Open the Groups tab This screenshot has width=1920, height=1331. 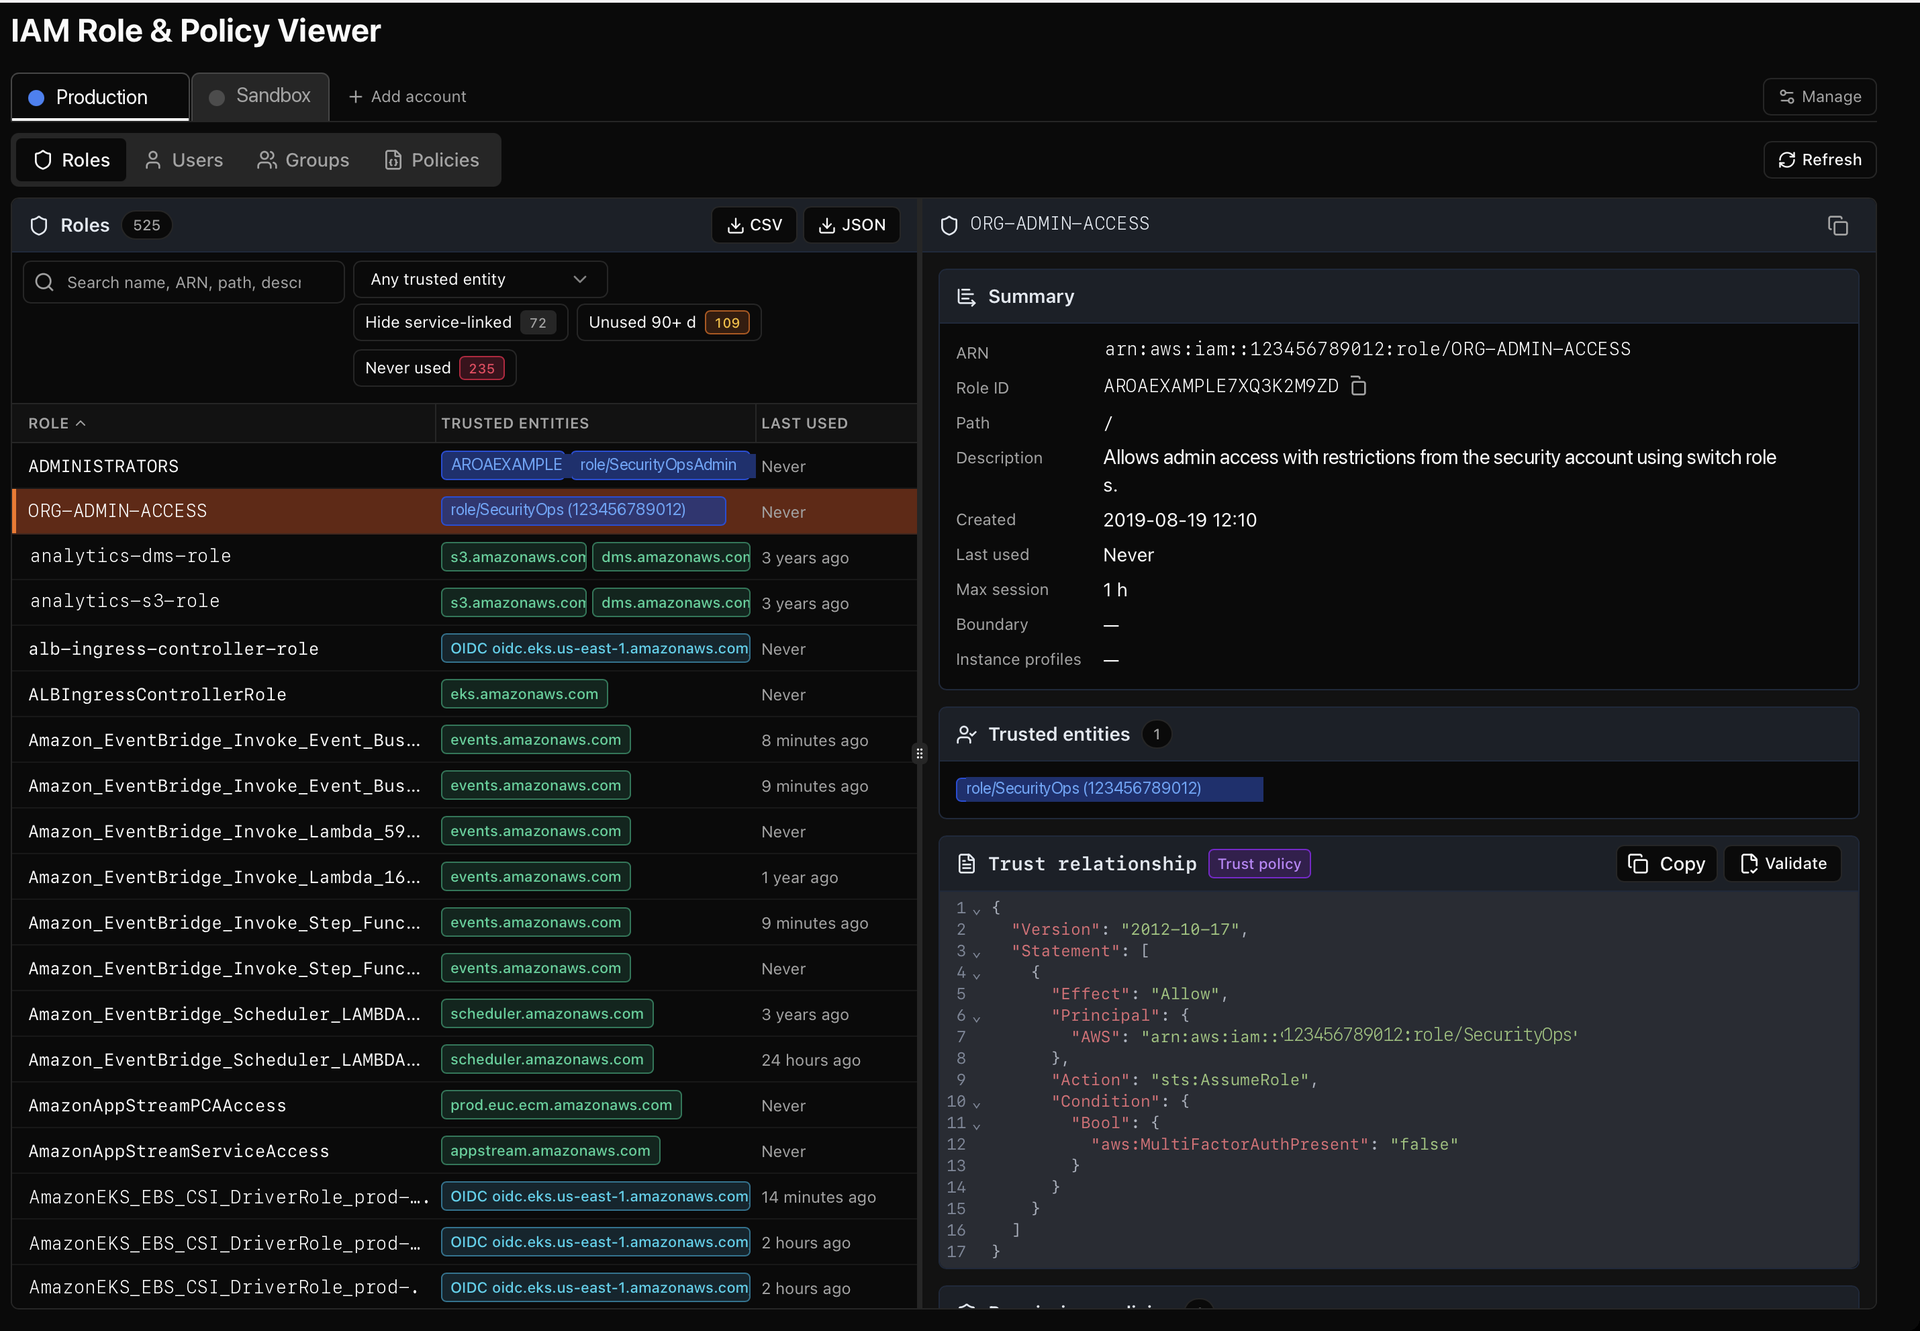pyautogui.click(x=303, y=160)
